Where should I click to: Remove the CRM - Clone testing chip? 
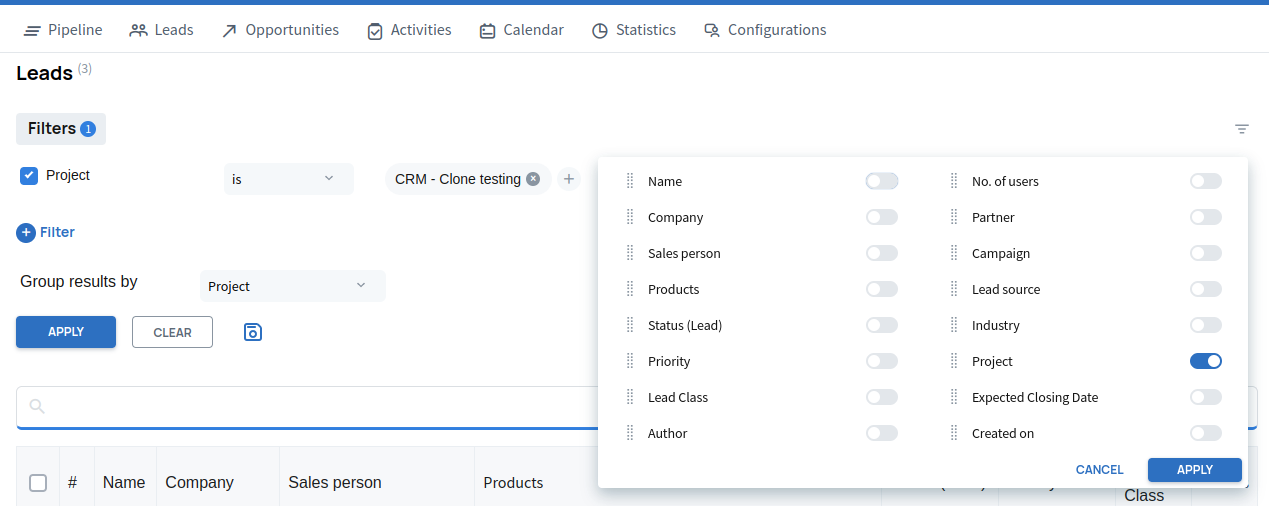coord(533,179)
